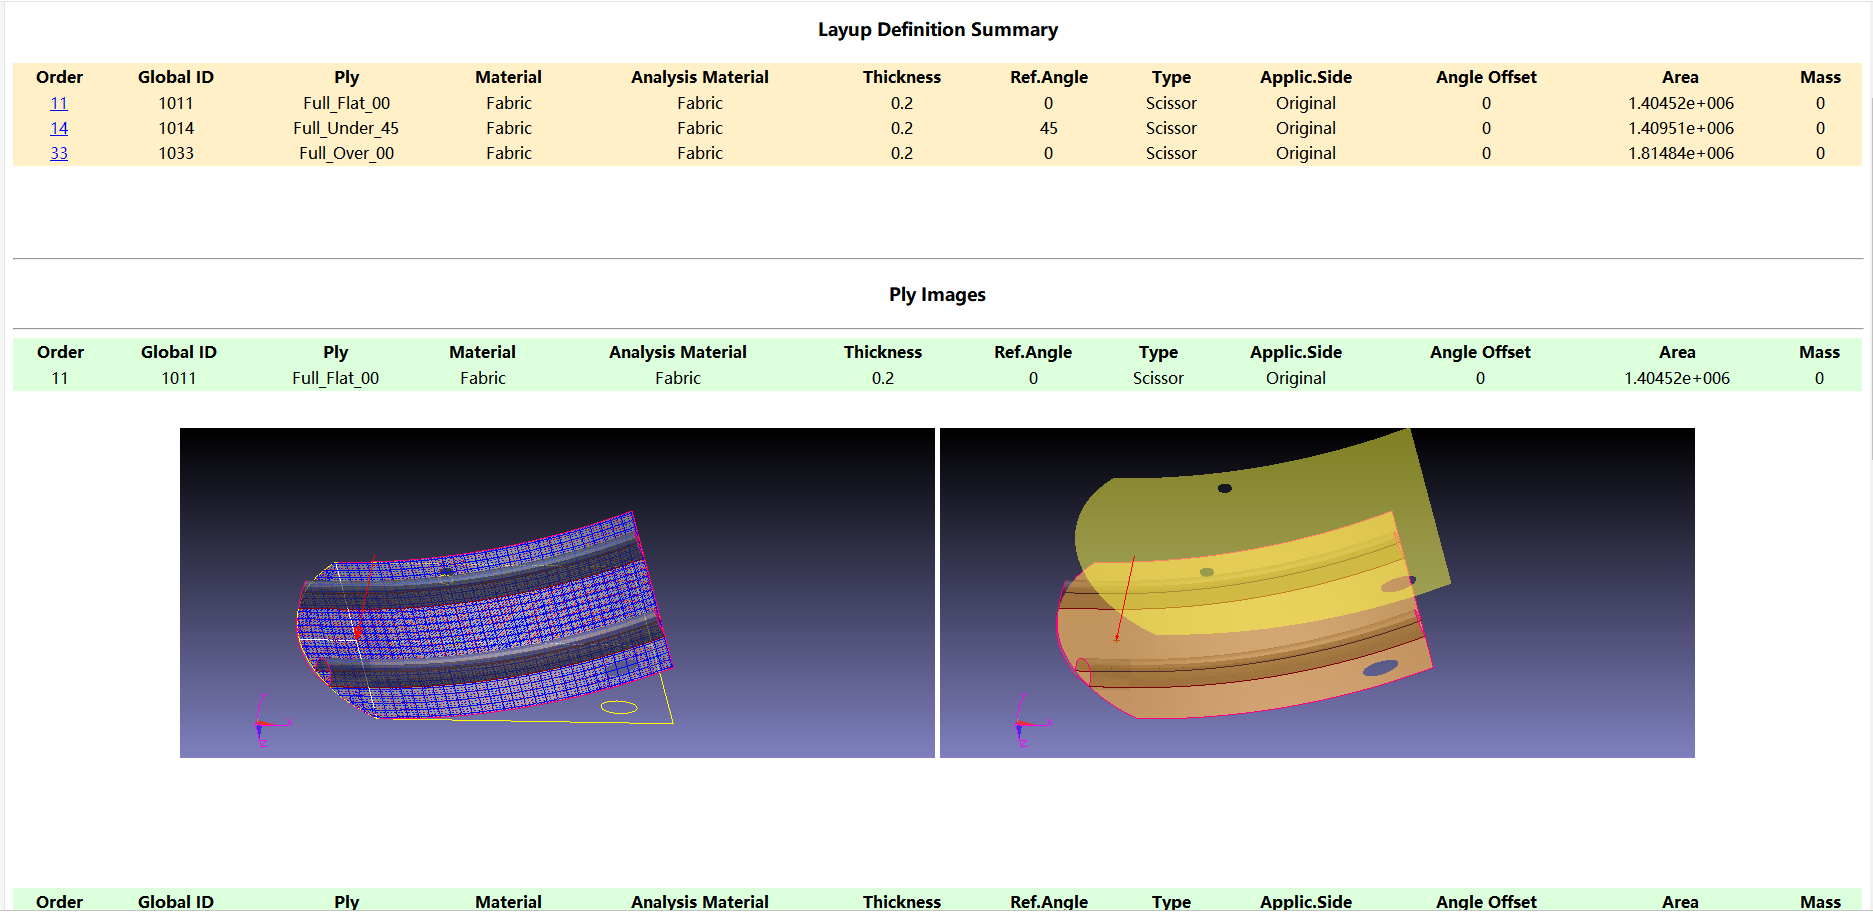This screenshot has width=1873, height=914.
Task: Click Full_Flat_00 in the Ply Images table
Action: click(x=336, y=378)
